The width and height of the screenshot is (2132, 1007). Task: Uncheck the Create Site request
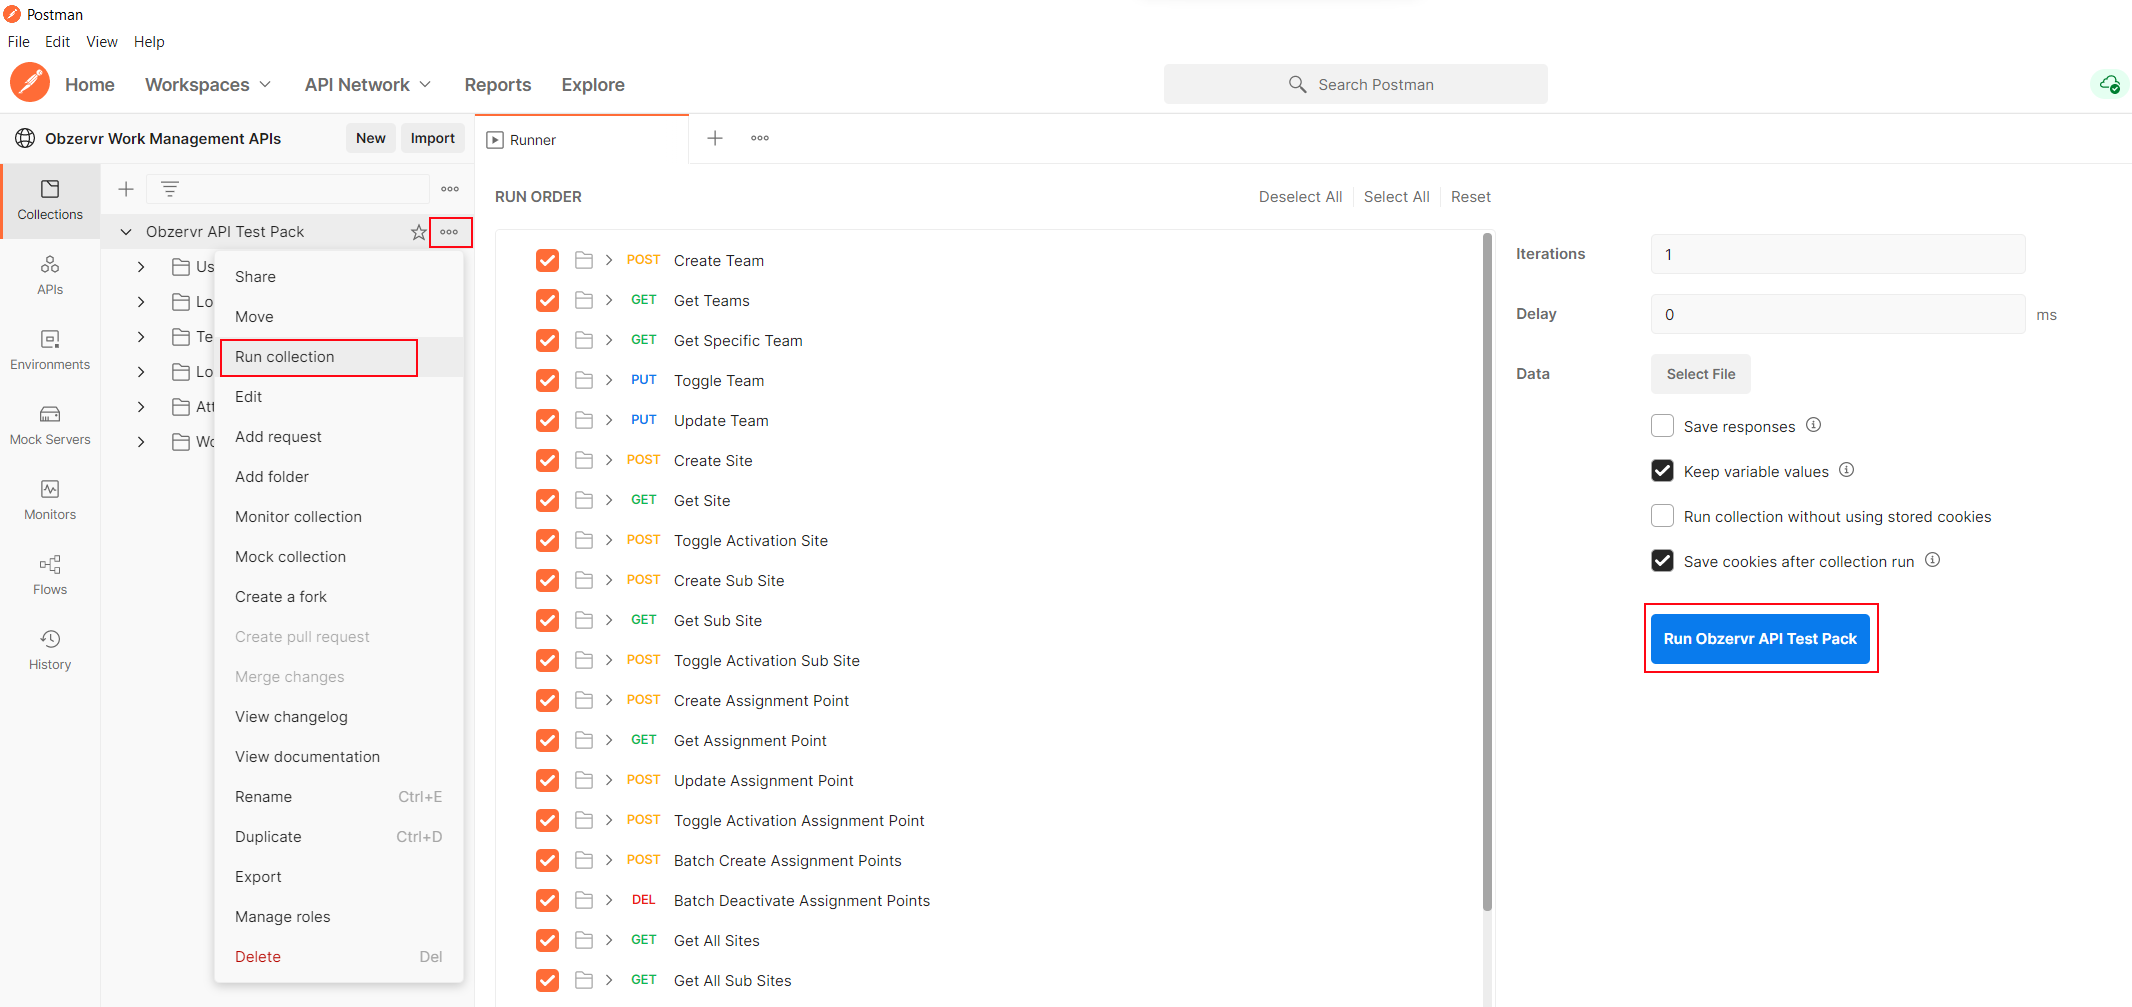pos(548,460)
